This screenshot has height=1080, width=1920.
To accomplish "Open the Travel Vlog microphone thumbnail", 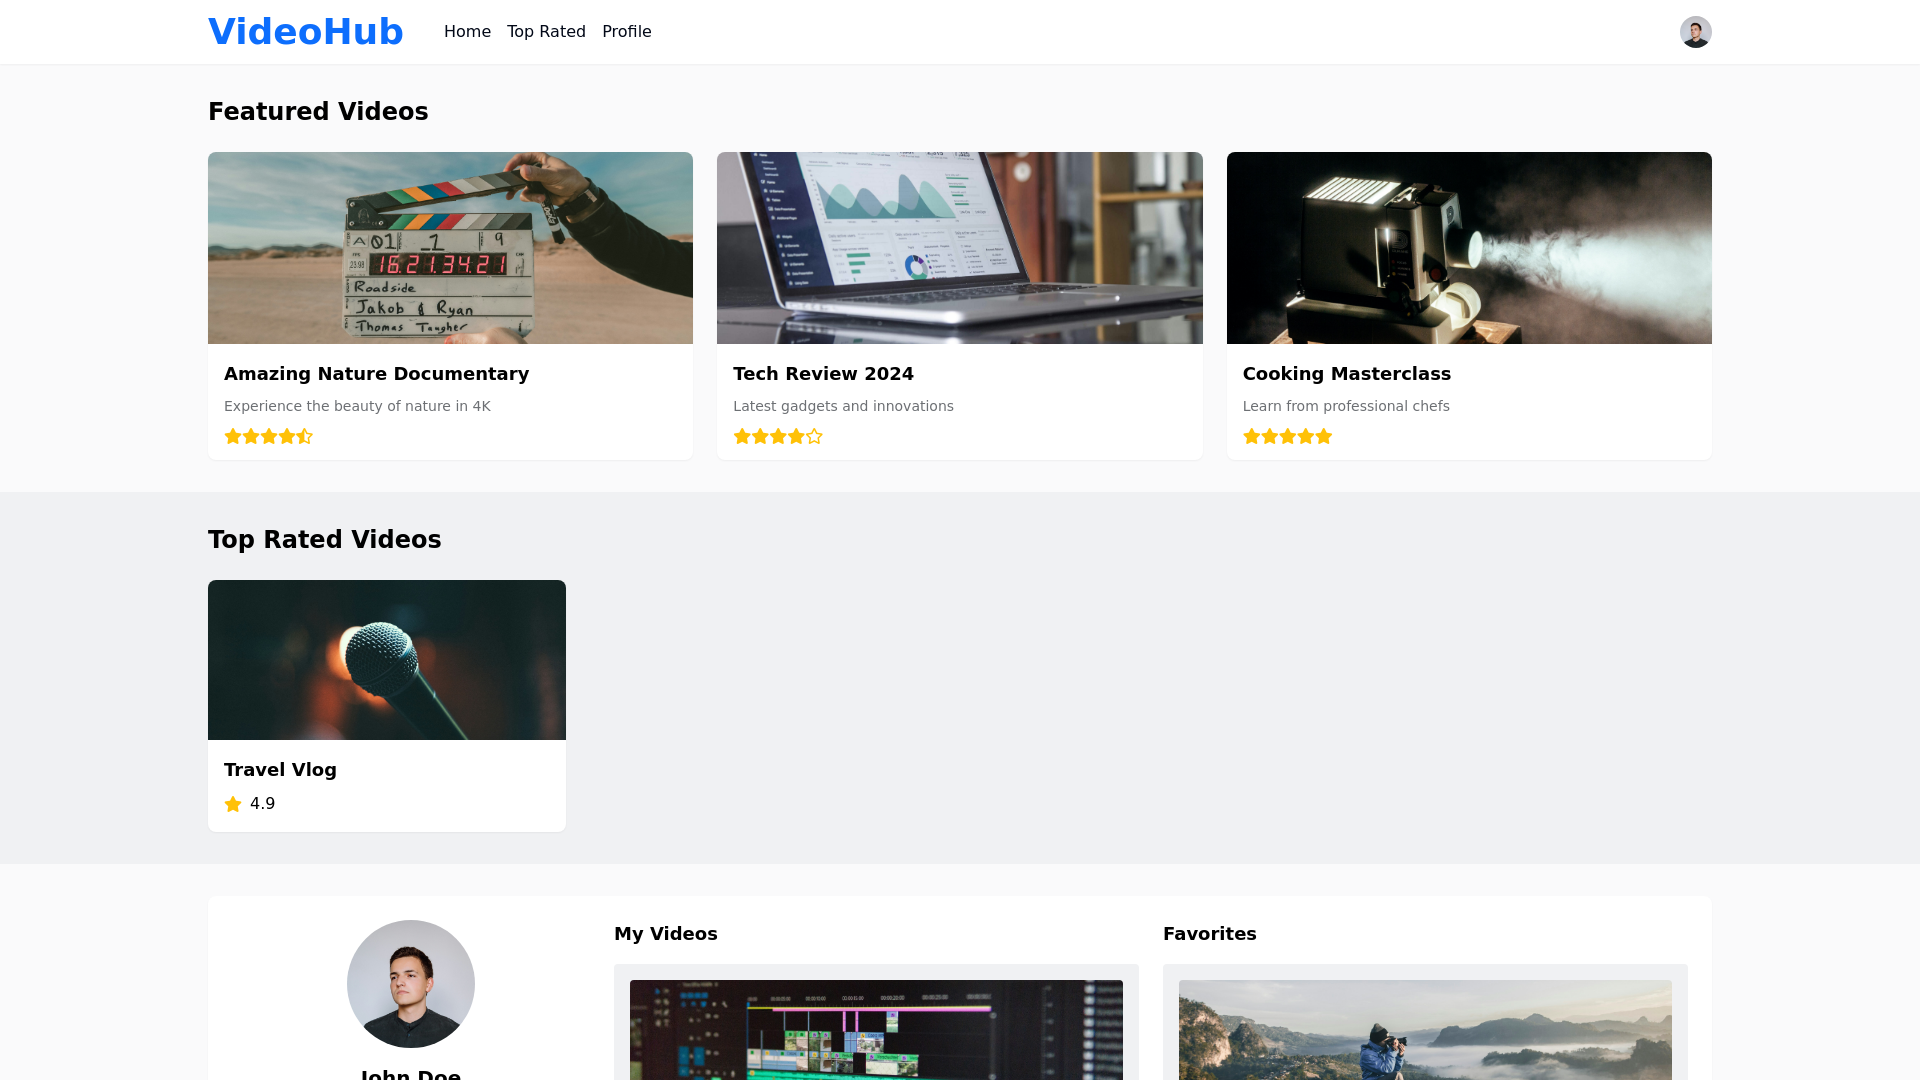I will pyautogui.click(x=386, y=660).
